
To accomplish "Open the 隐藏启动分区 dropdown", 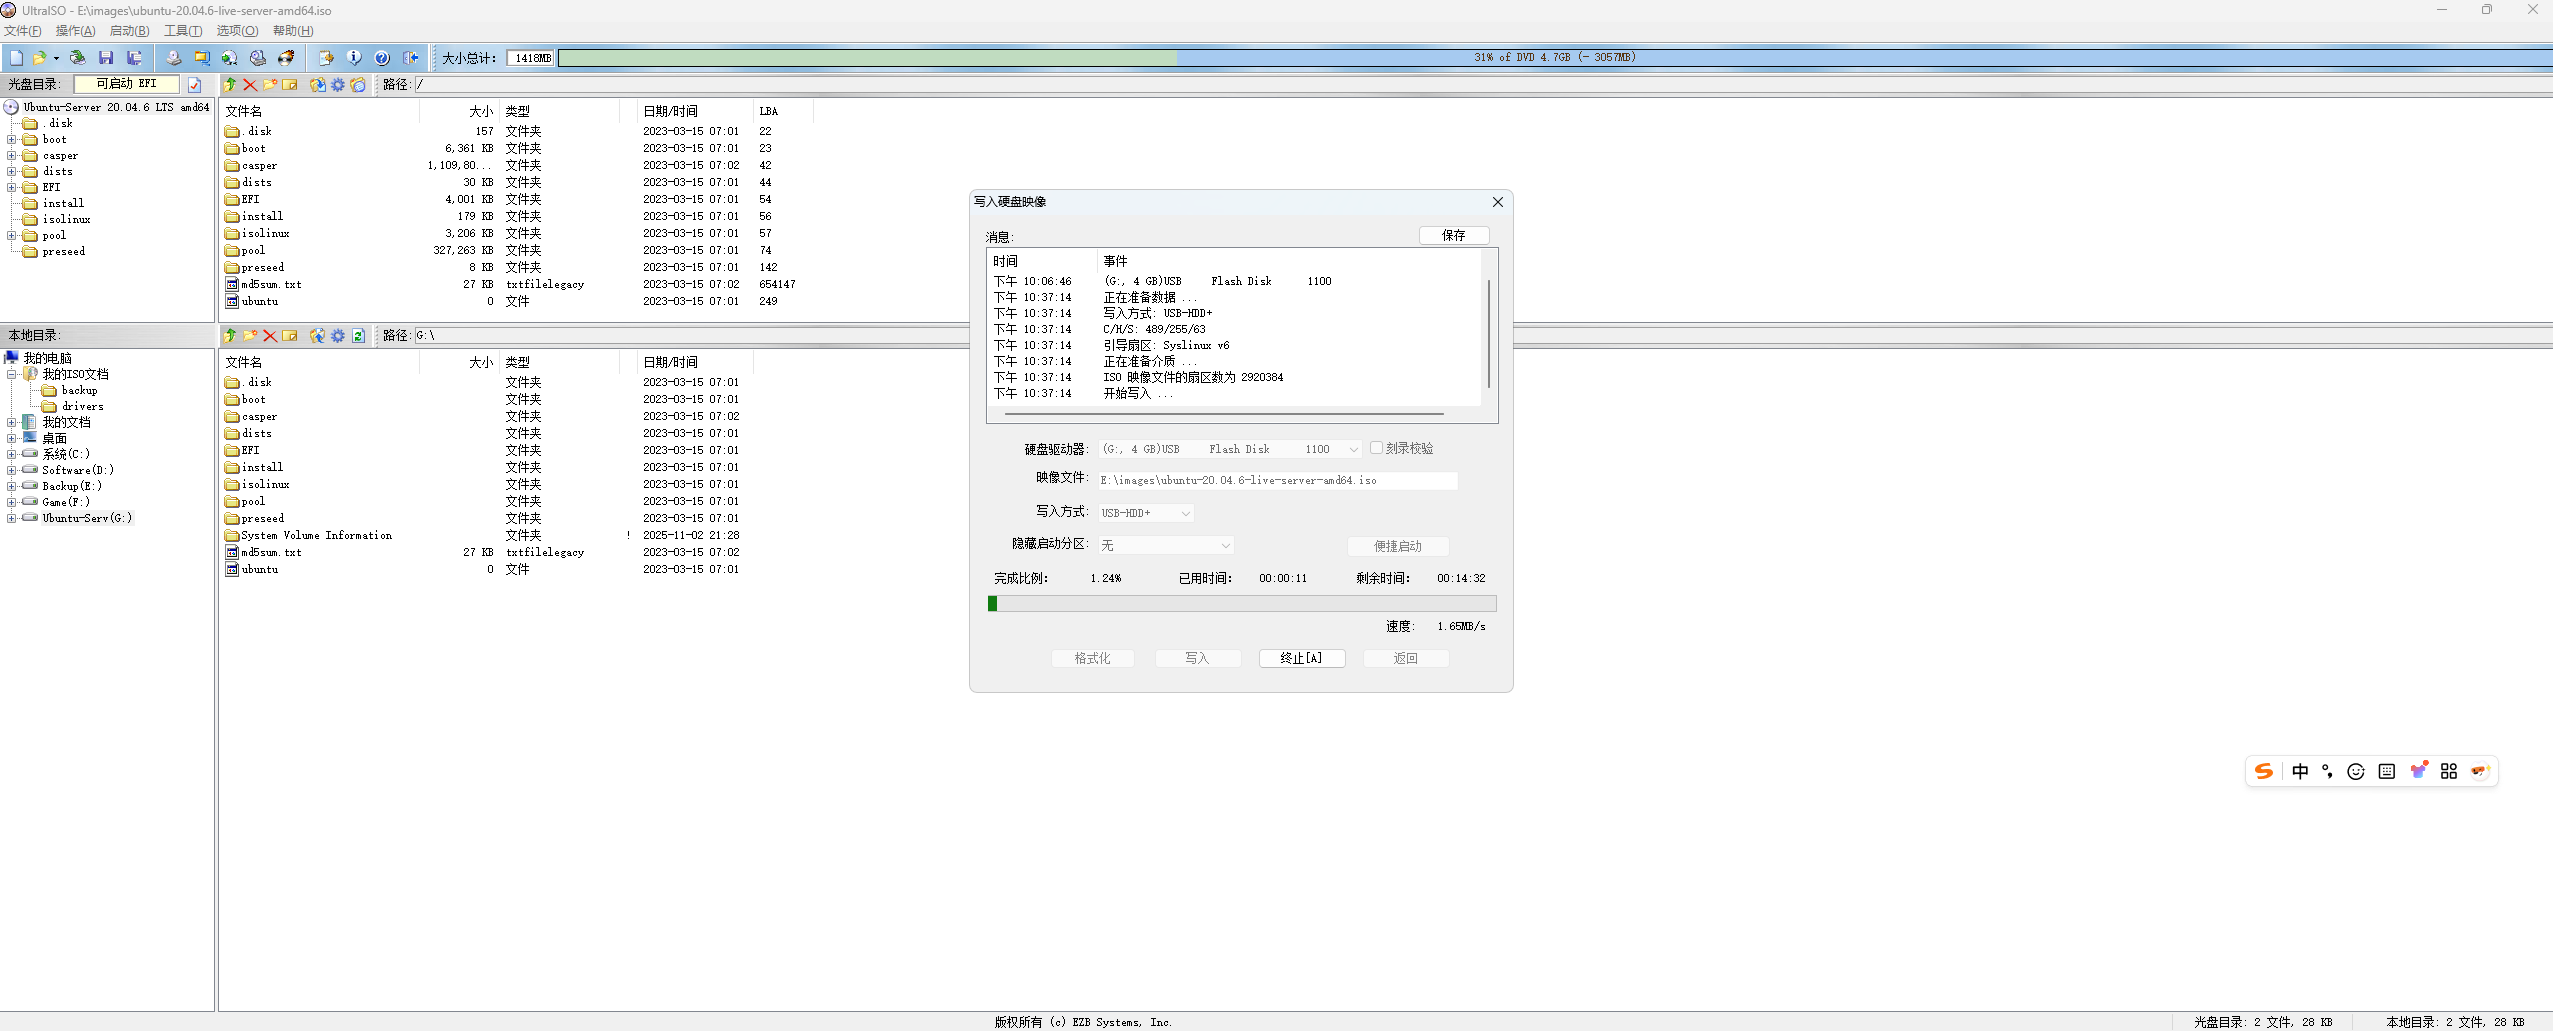I will 1225,546.
